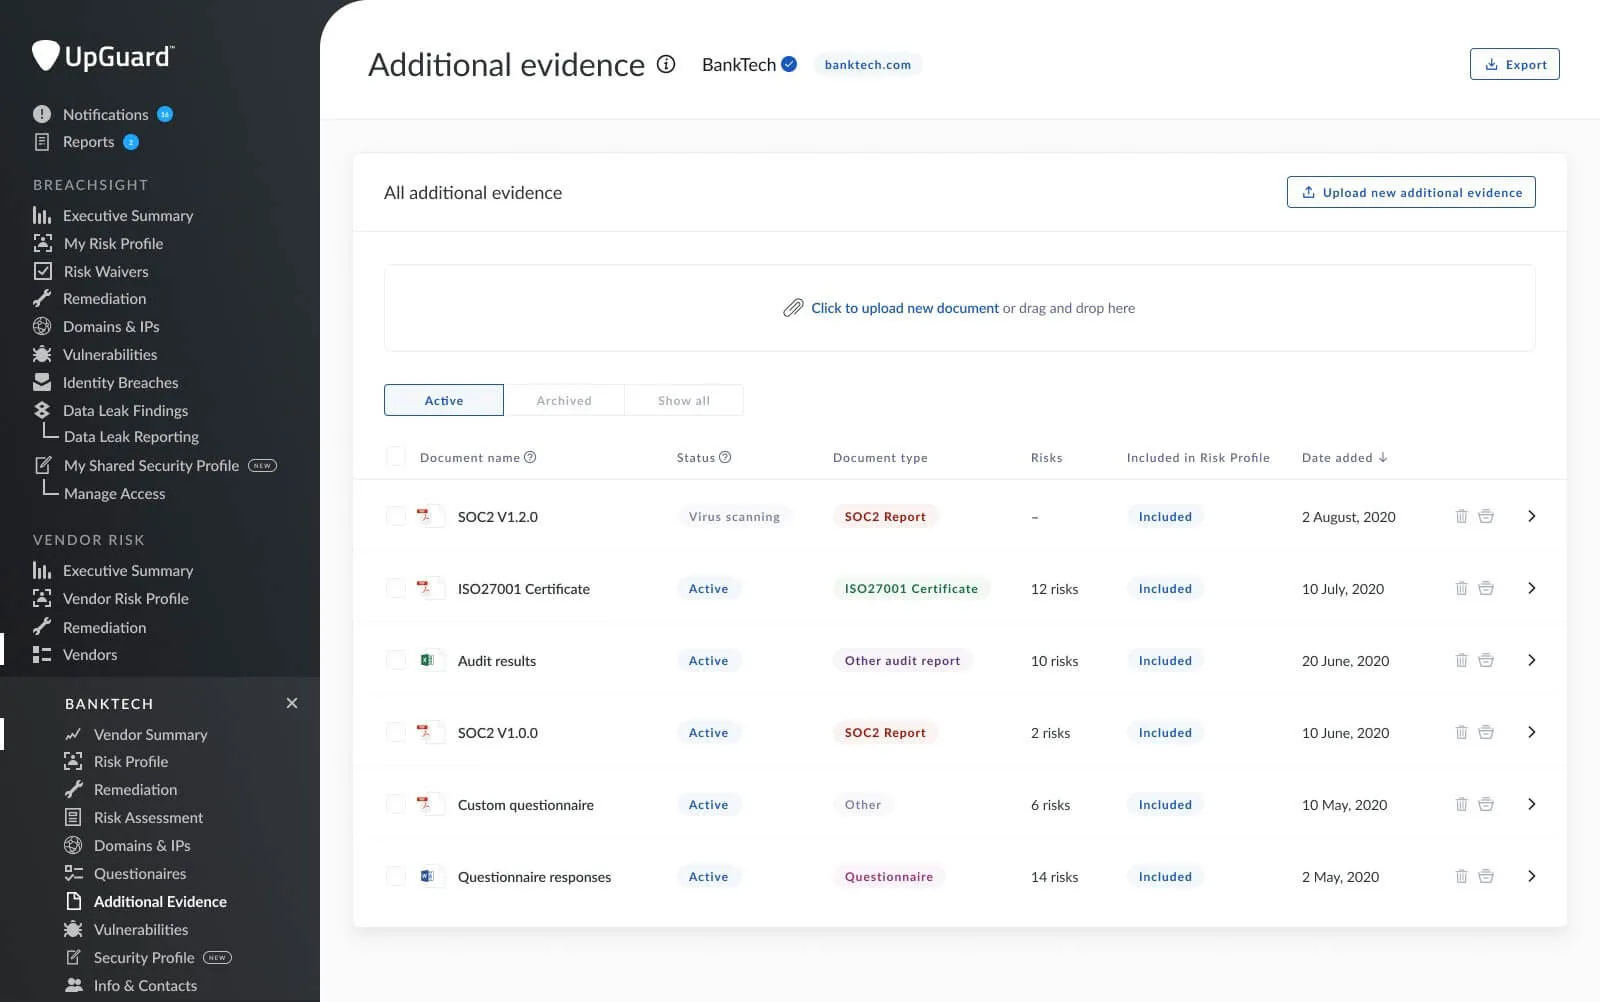Sort by the Date added column arrow
This screenshot has height=1002, width=1600.
[1383, 457]
